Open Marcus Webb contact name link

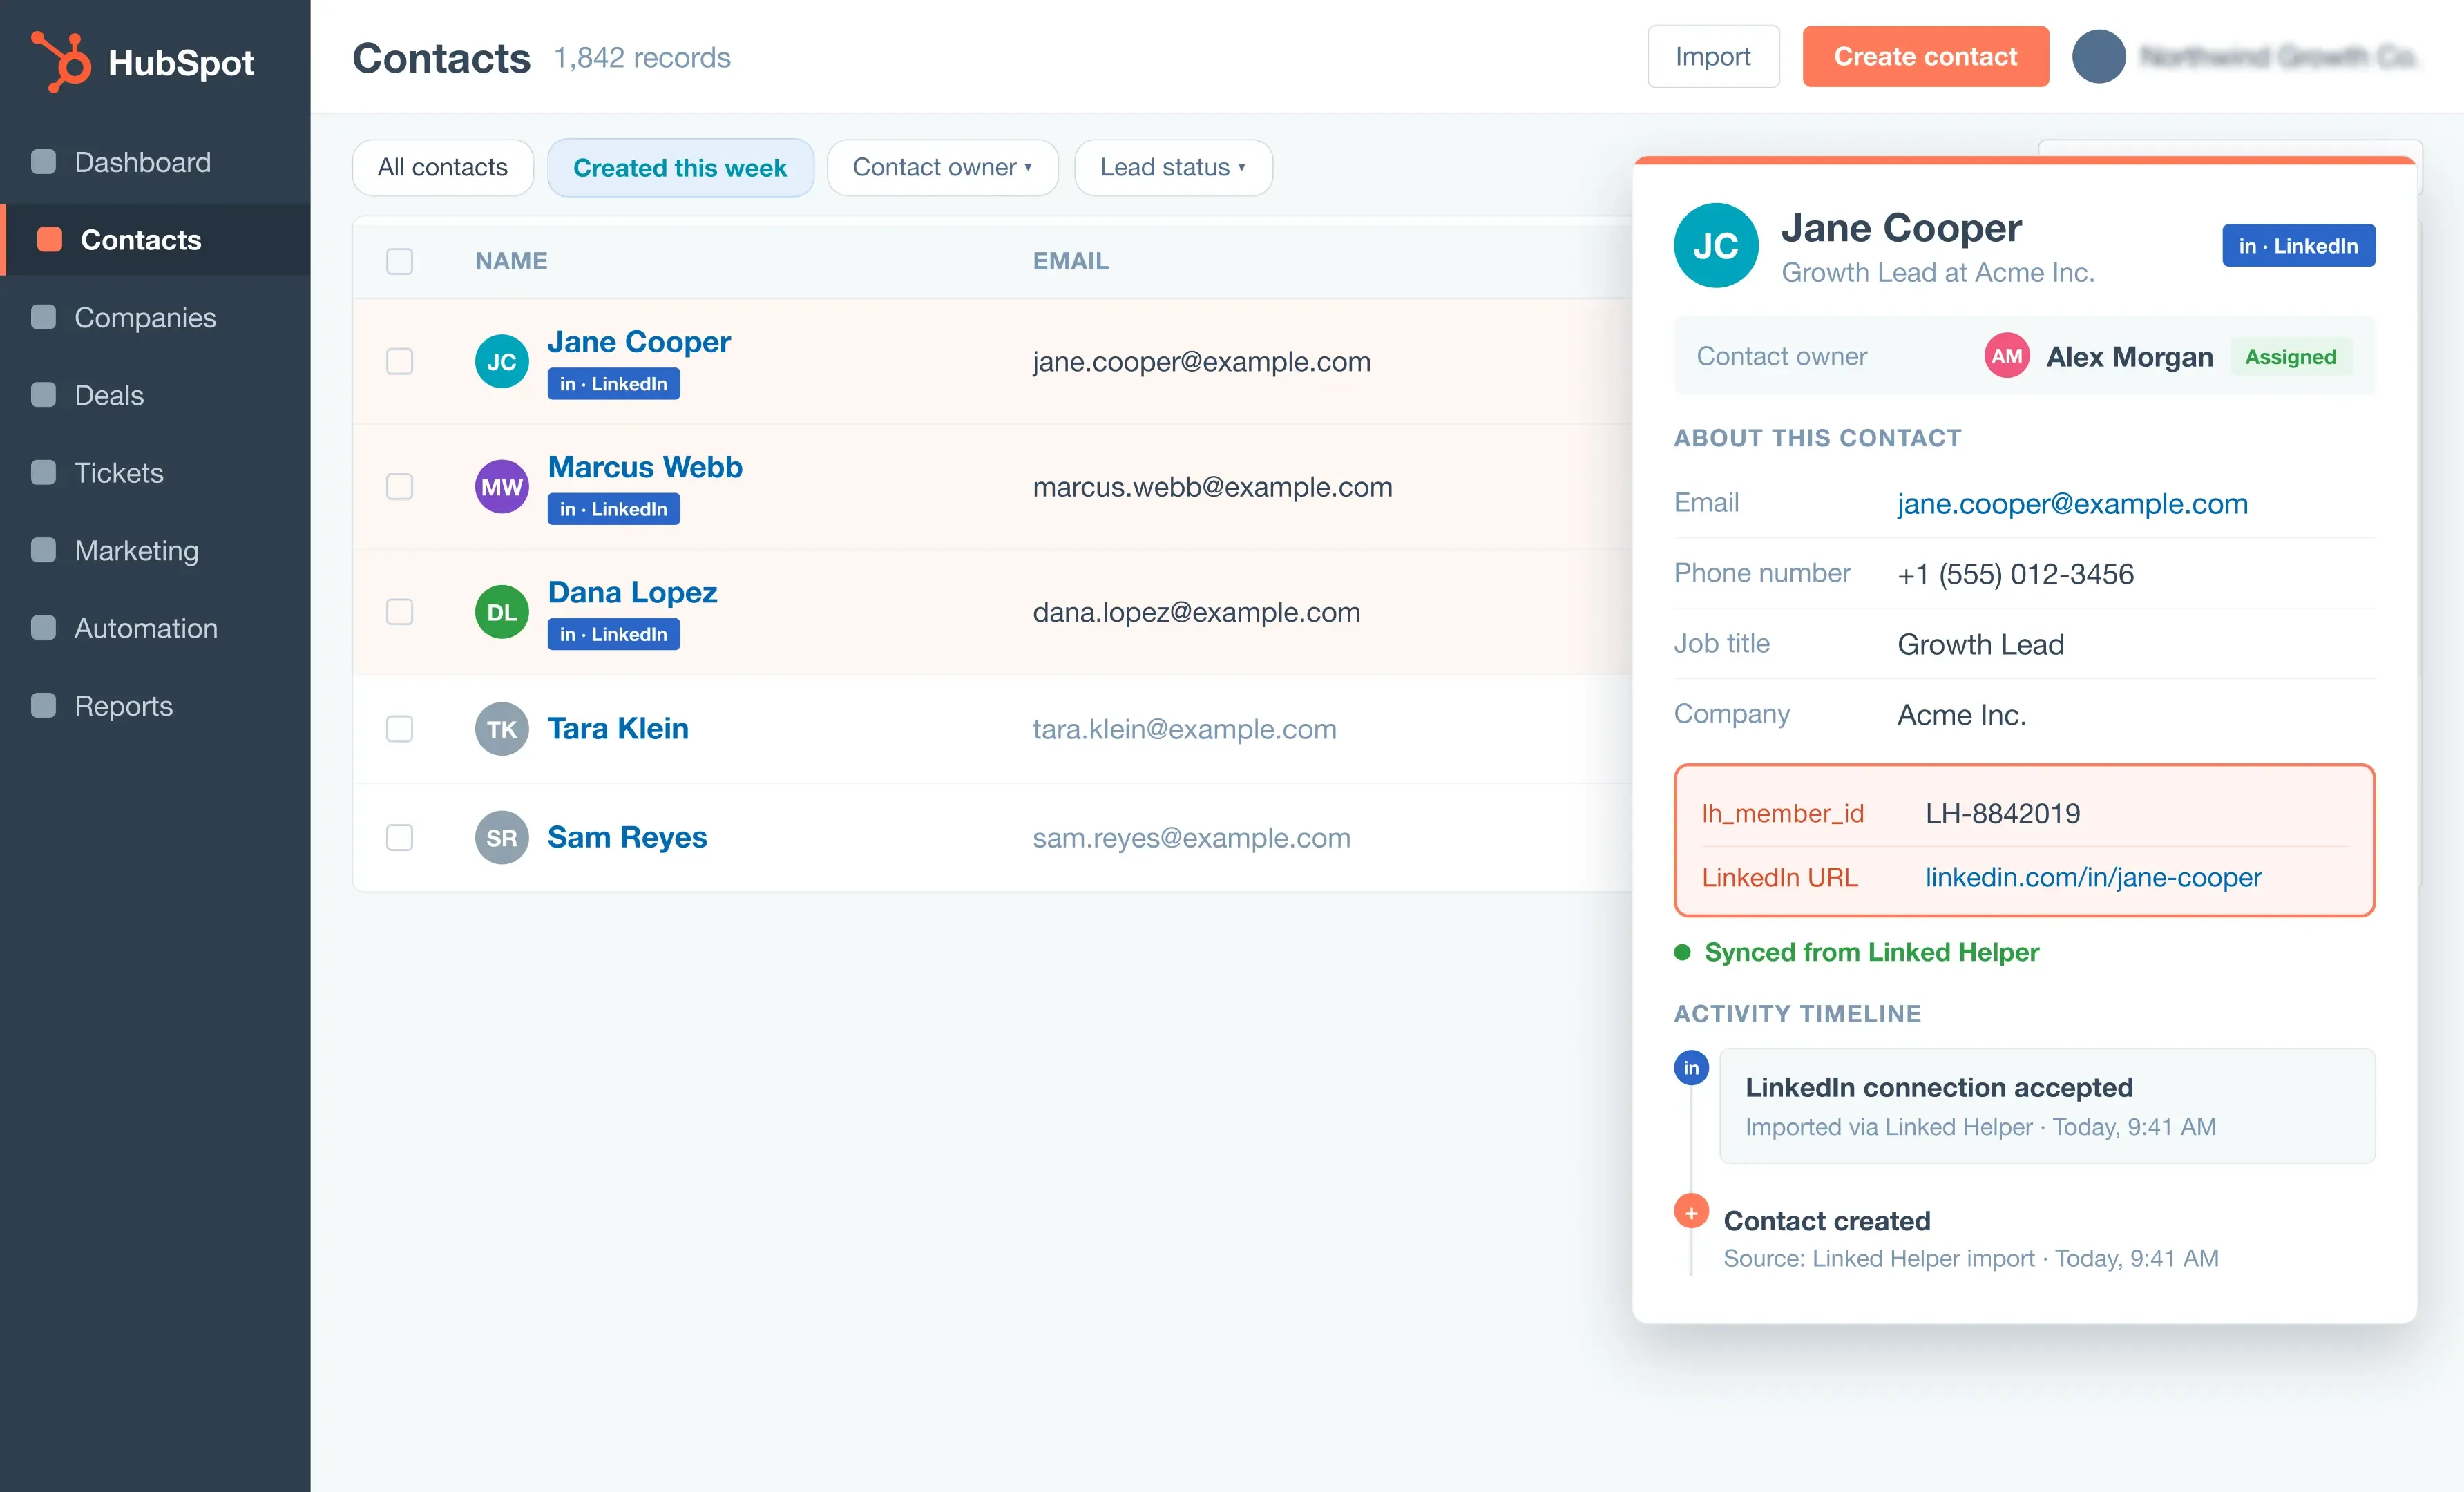645,467
